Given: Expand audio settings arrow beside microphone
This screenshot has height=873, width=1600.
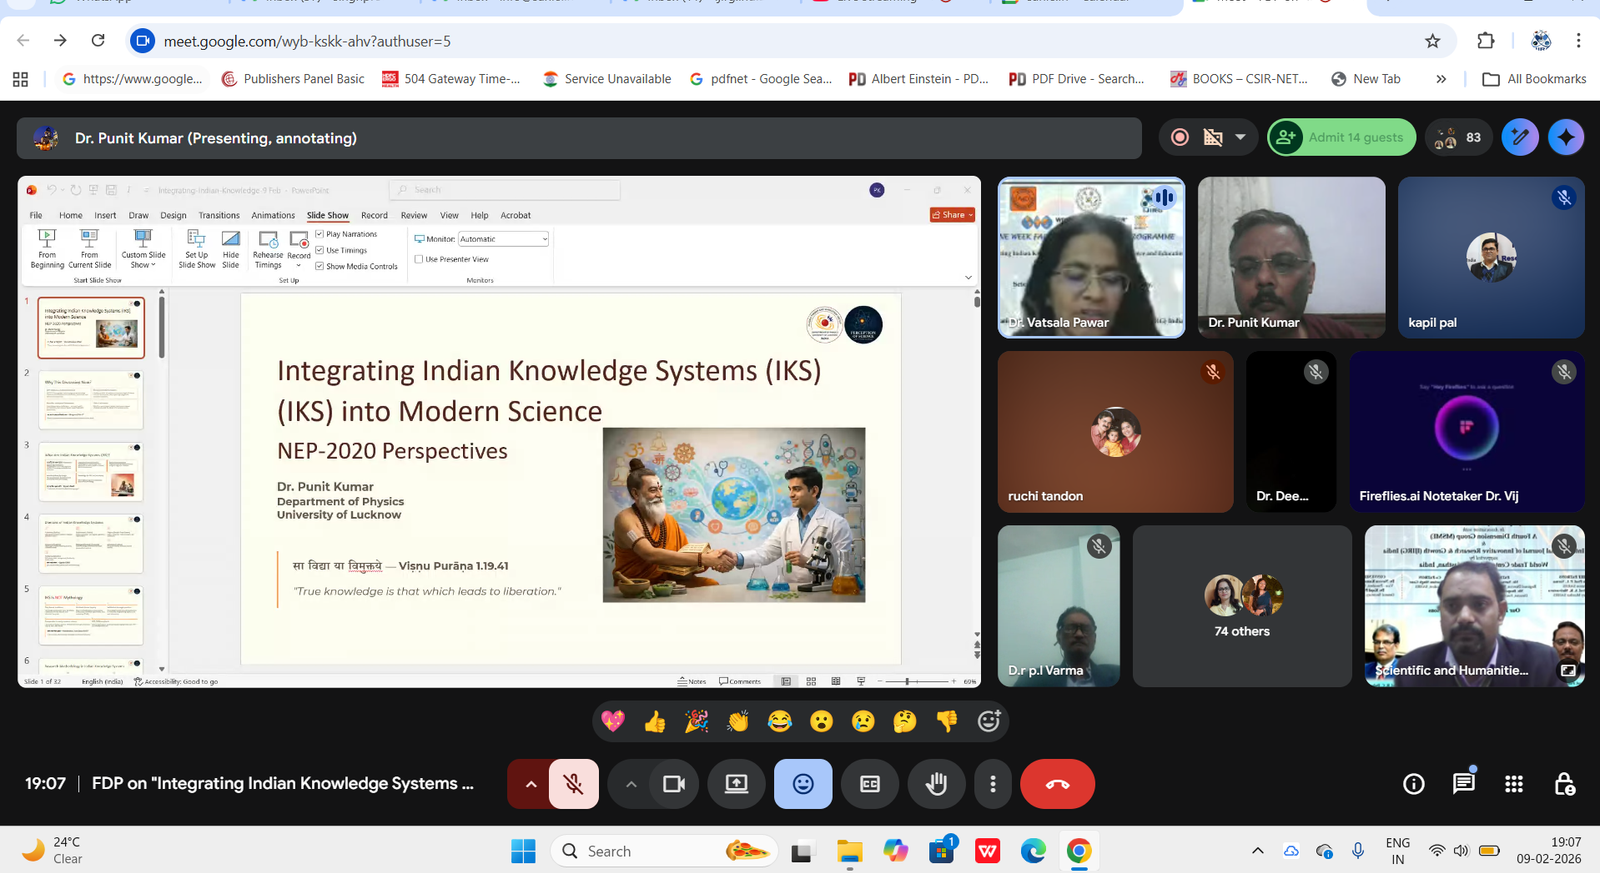Looking at the screenshot, I should click(x=531, y=784).
